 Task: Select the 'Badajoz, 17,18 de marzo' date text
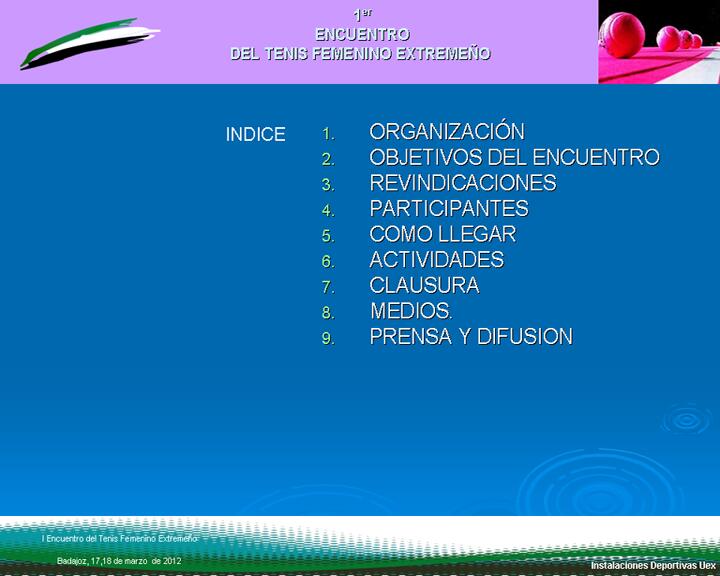119,561
